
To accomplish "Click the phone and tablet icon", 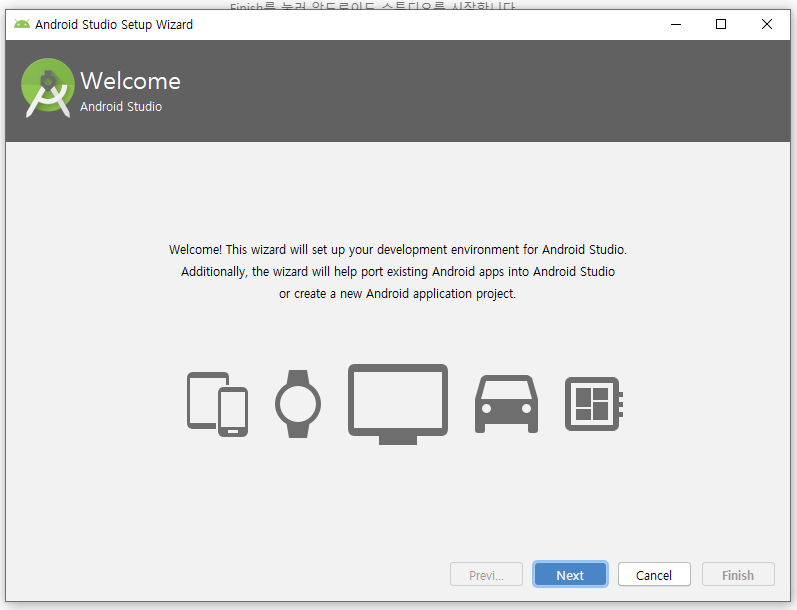I will point(218,404).
